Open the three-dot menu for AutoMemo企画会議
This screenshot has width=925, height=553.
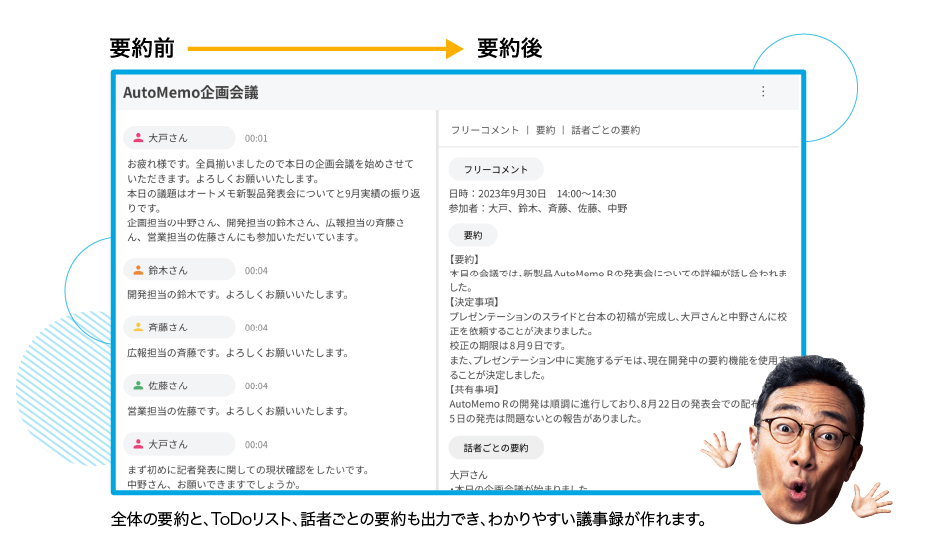pos(763,91)
